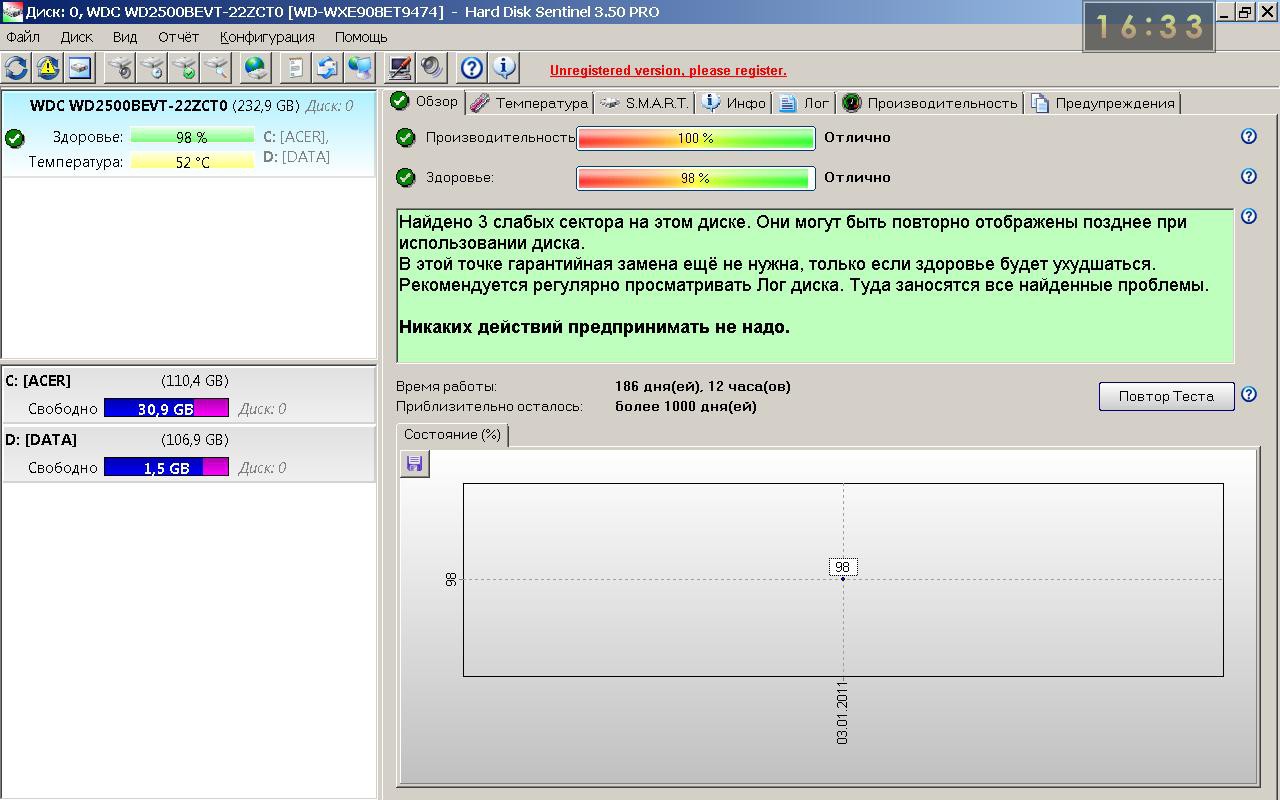Click the send report envelope icon
This screenshot has height=800, width=1280.
coord(327,68)
